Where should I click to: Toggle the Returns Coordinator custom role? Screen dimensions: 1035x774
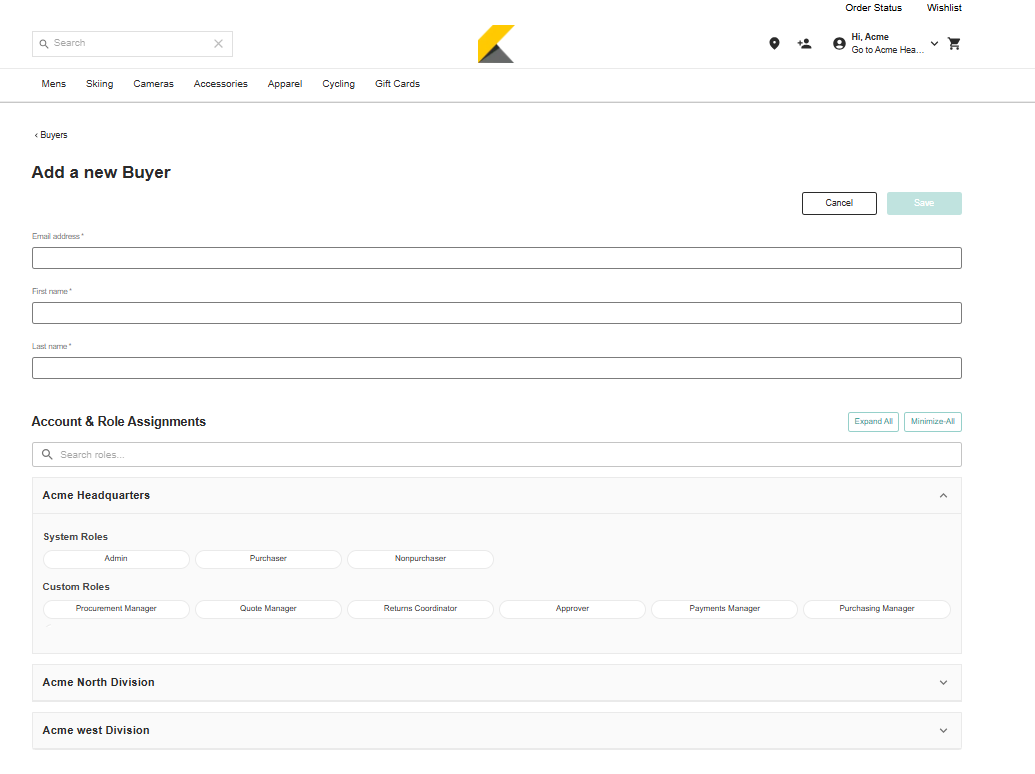(420, 609)
